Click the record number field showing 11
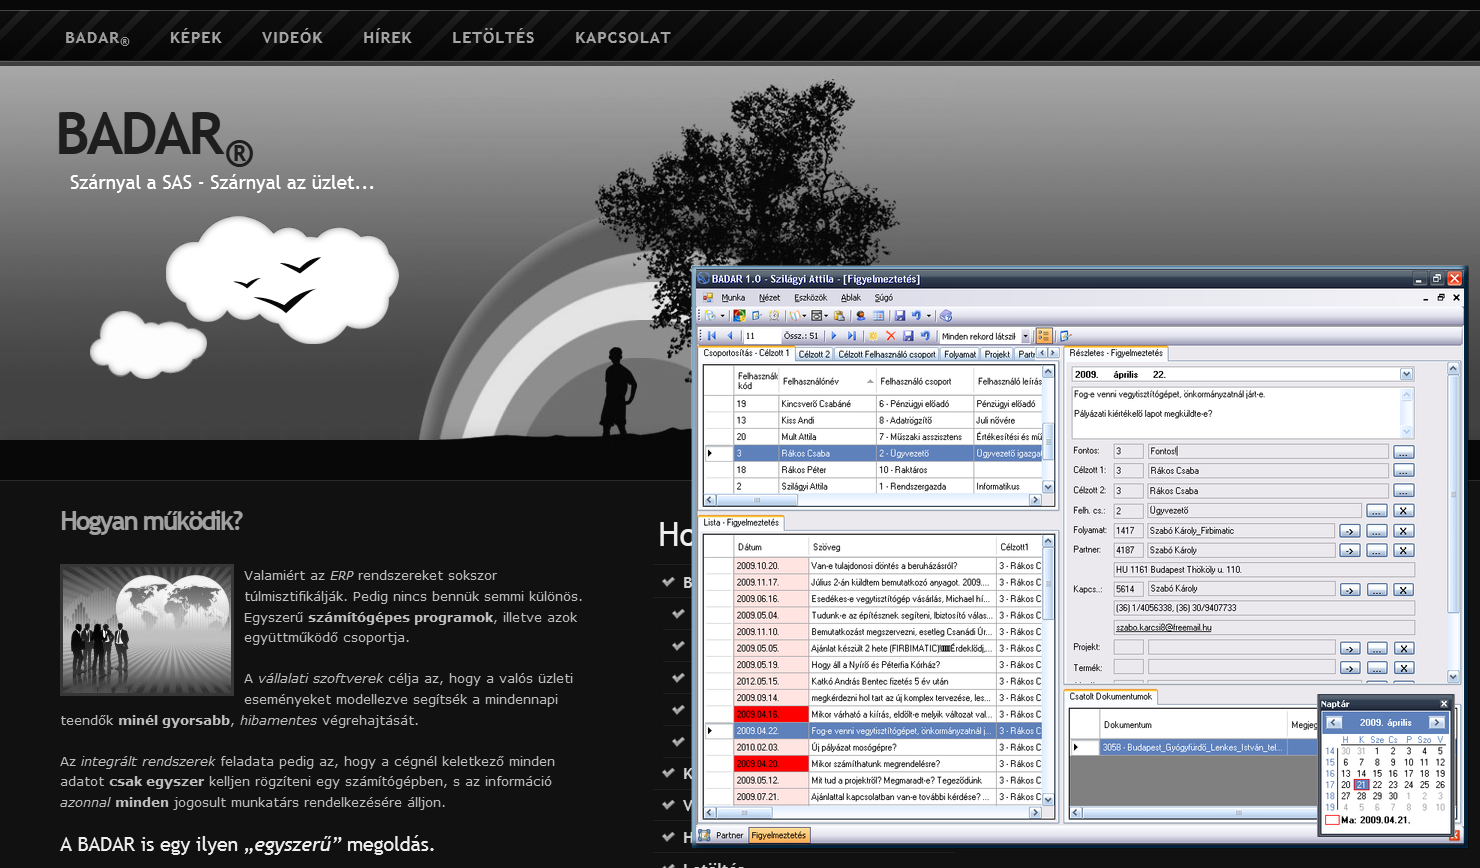The width and height of the screenshot is (1480, 868). click(x=760, y=336)
